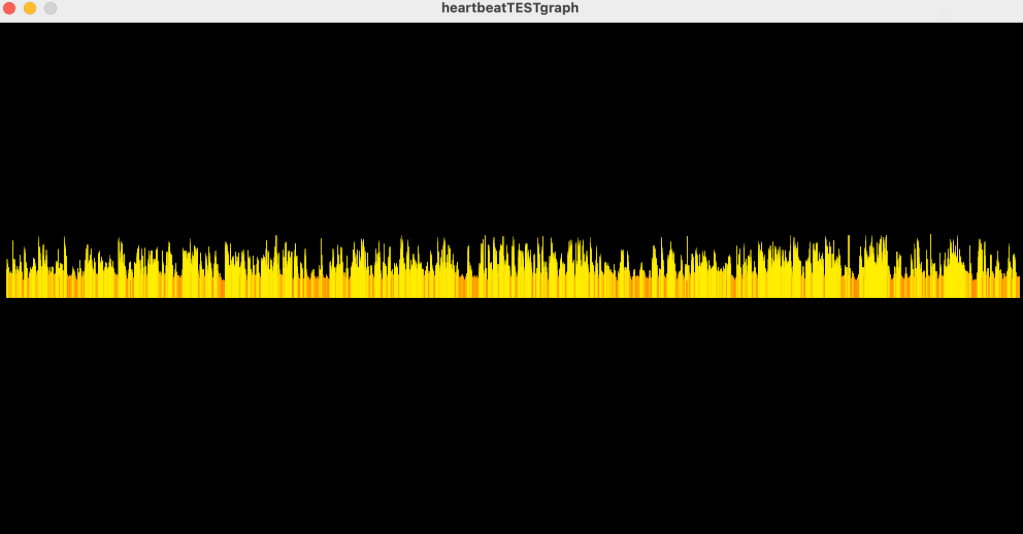Click the graph's flat bottom edge at its midpoint
The height and width of the screenshot is (534, 1023).
coord(512,297)
